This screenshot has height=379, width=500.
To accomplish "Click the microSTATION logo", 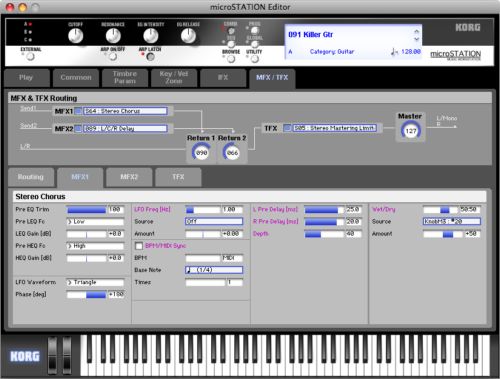I will (x=455, y=54).
